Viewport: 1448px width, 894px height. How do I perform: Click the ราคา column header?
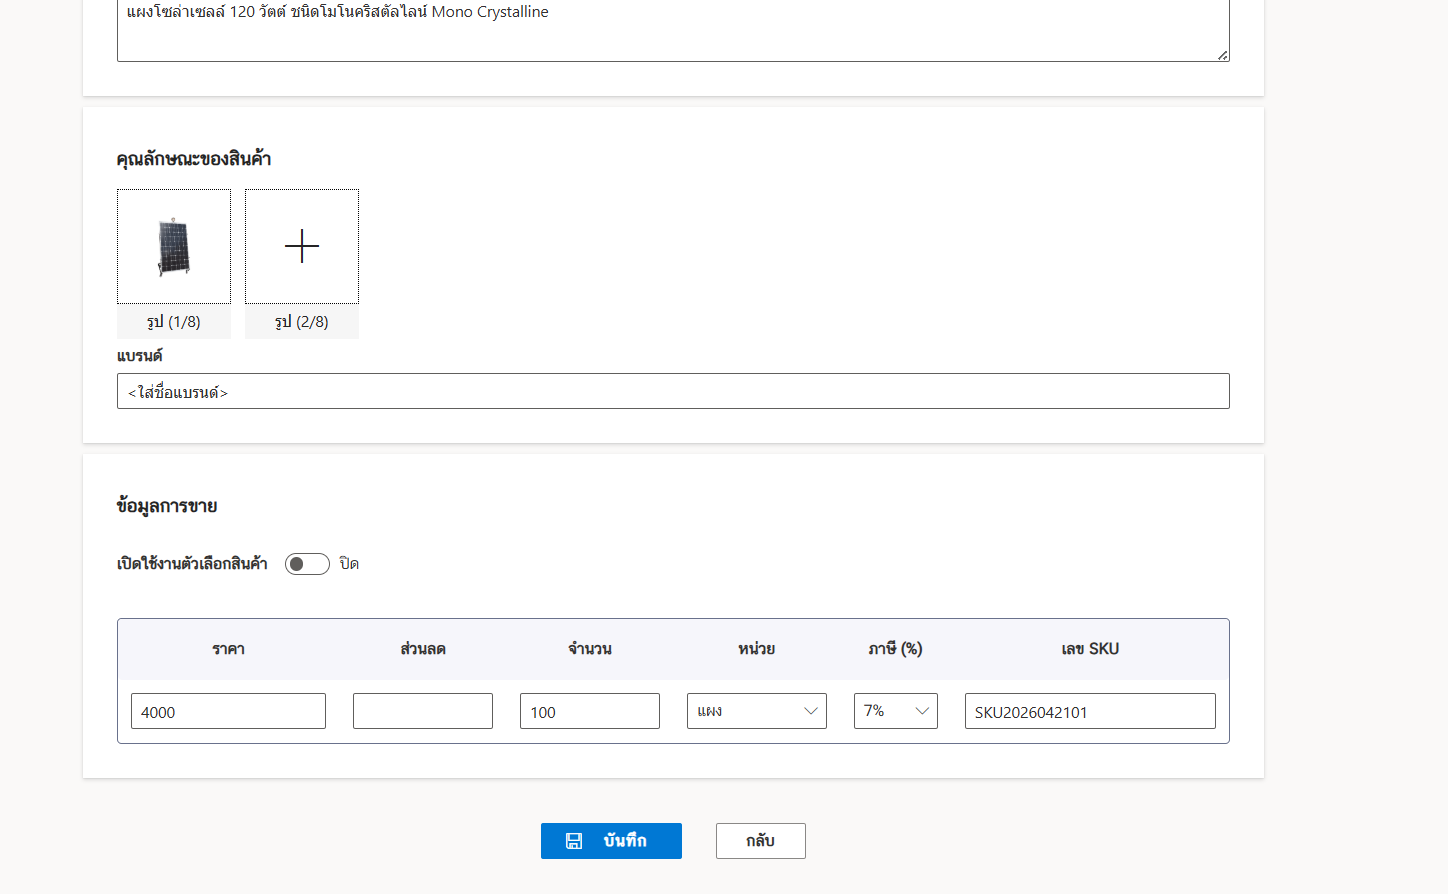[228, 649]
